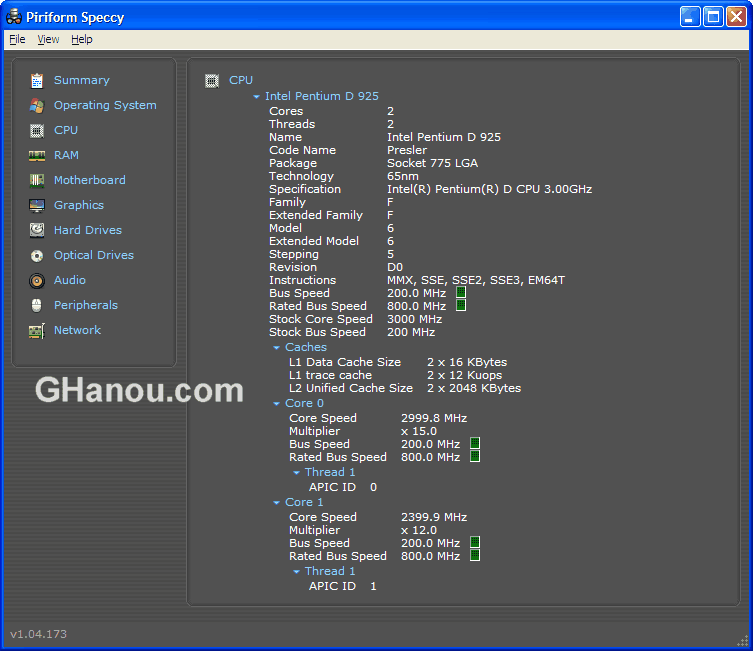Collapse the Caches section arrow

pos(276,348)
